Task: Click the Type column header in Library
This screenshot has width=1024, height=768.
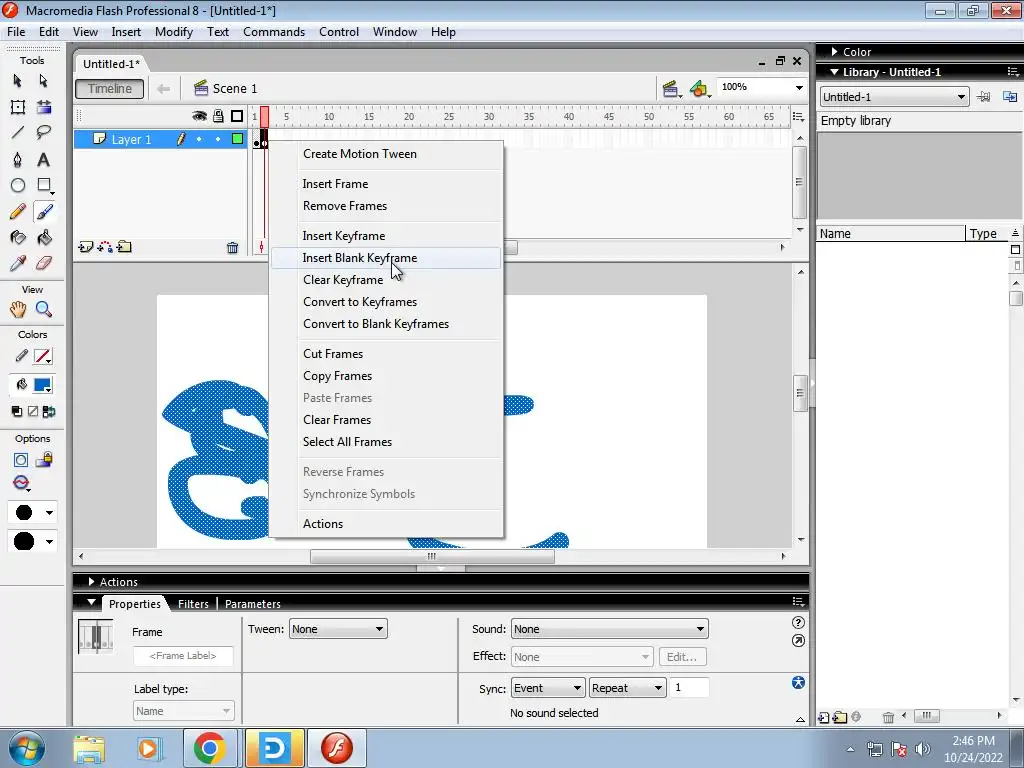Action: click(x=987, y=234)
